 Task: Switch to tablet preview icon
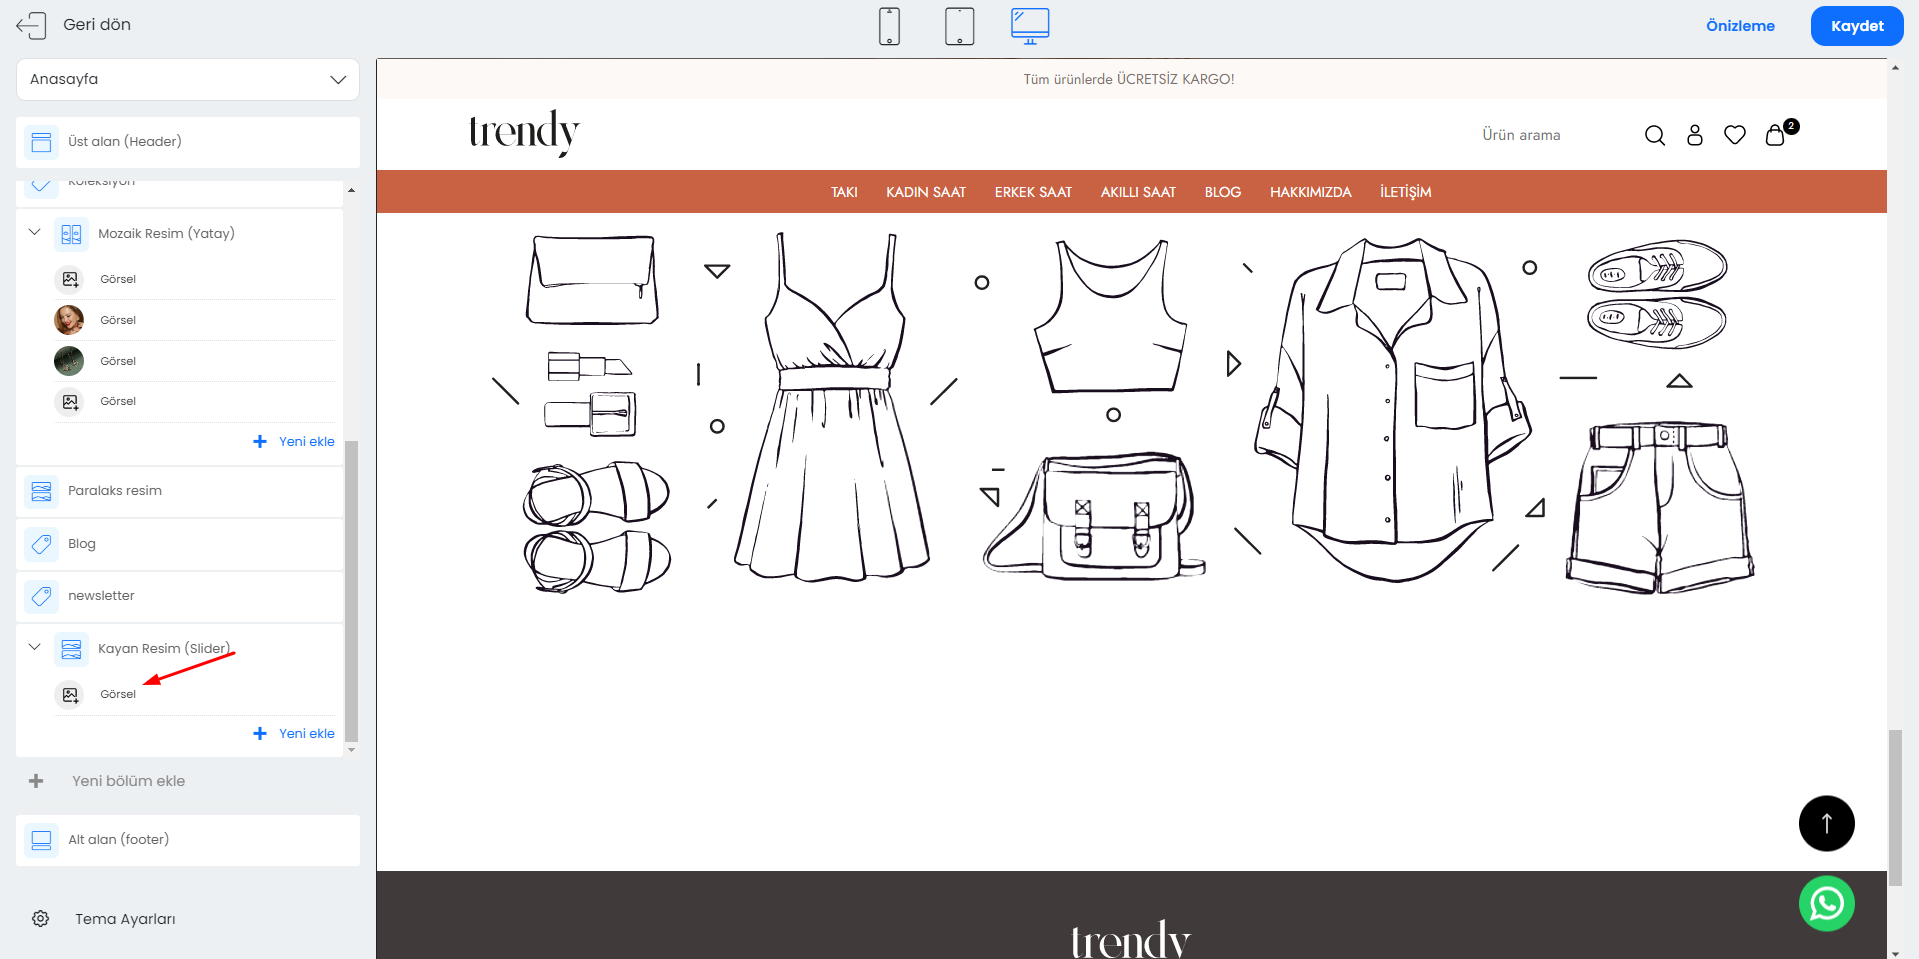coord(959,26)
